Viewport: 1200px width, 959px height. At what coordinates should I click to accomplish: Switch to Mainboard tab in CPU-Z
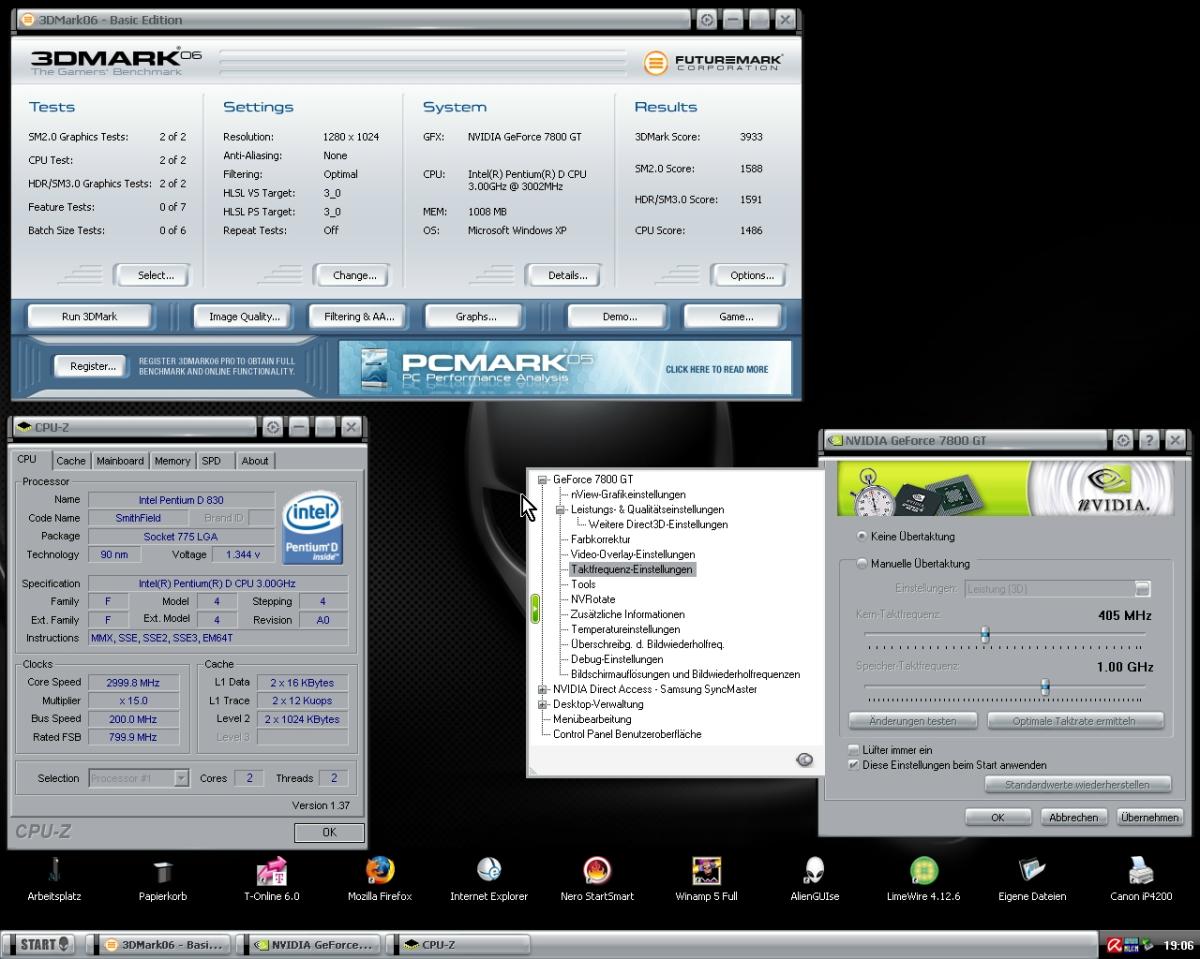[x=120, y=461]
